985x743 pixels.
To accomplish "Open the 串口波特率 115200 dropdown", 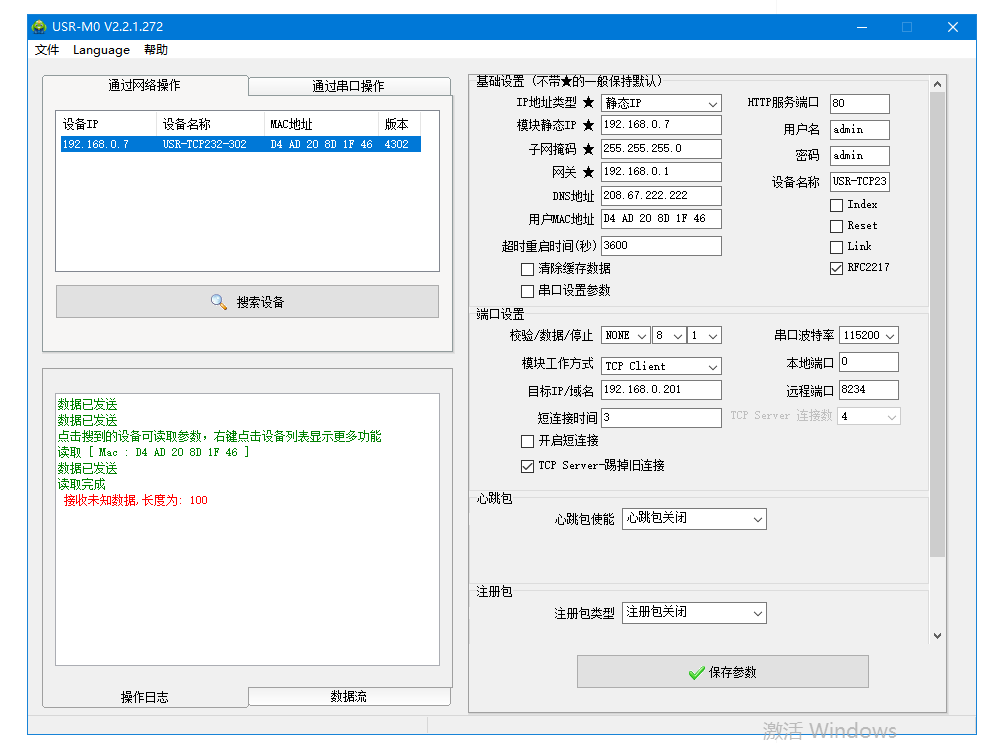I will (x=868, y=336).
